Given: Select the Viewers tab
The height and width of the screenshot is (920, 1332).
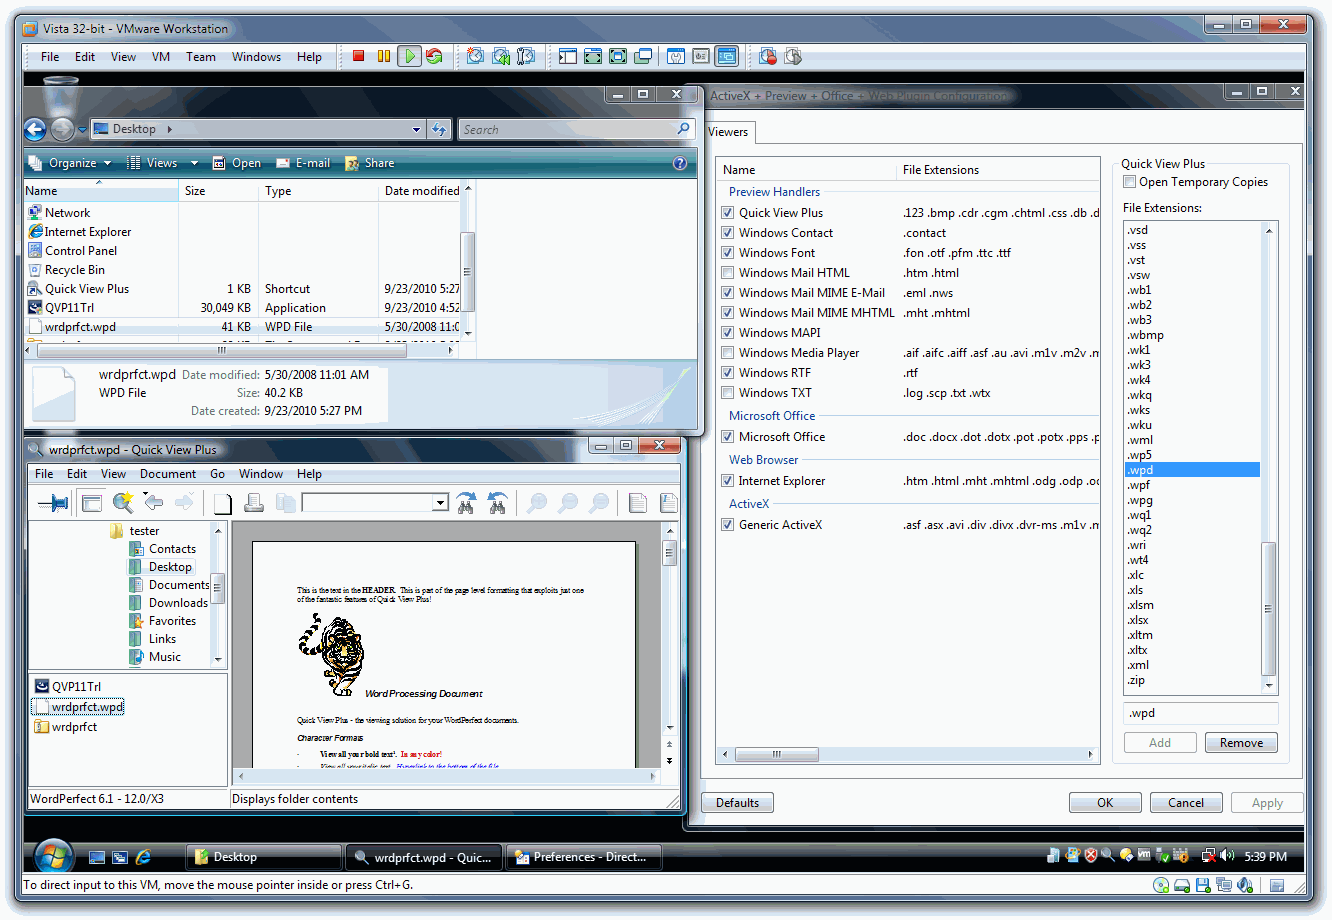Looking at the screenshot, I should pyautogui.click(x=729, y=132).
